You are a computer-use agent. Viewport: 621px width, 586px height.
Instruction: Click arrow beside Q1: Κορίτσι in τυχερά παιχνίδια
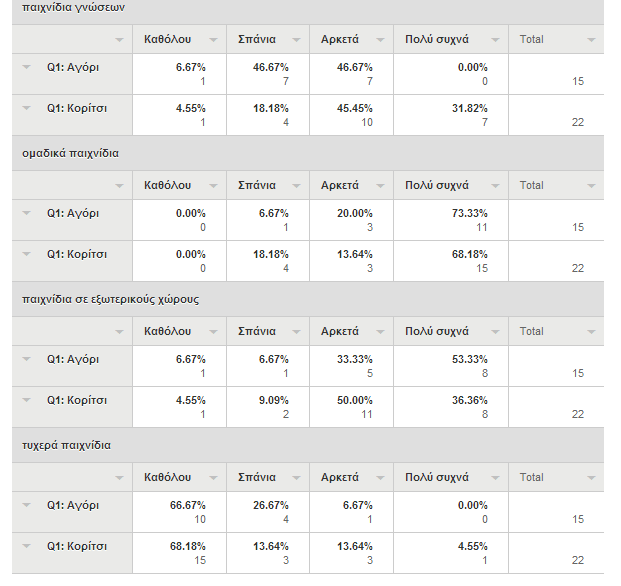click(x=27, y=546)
